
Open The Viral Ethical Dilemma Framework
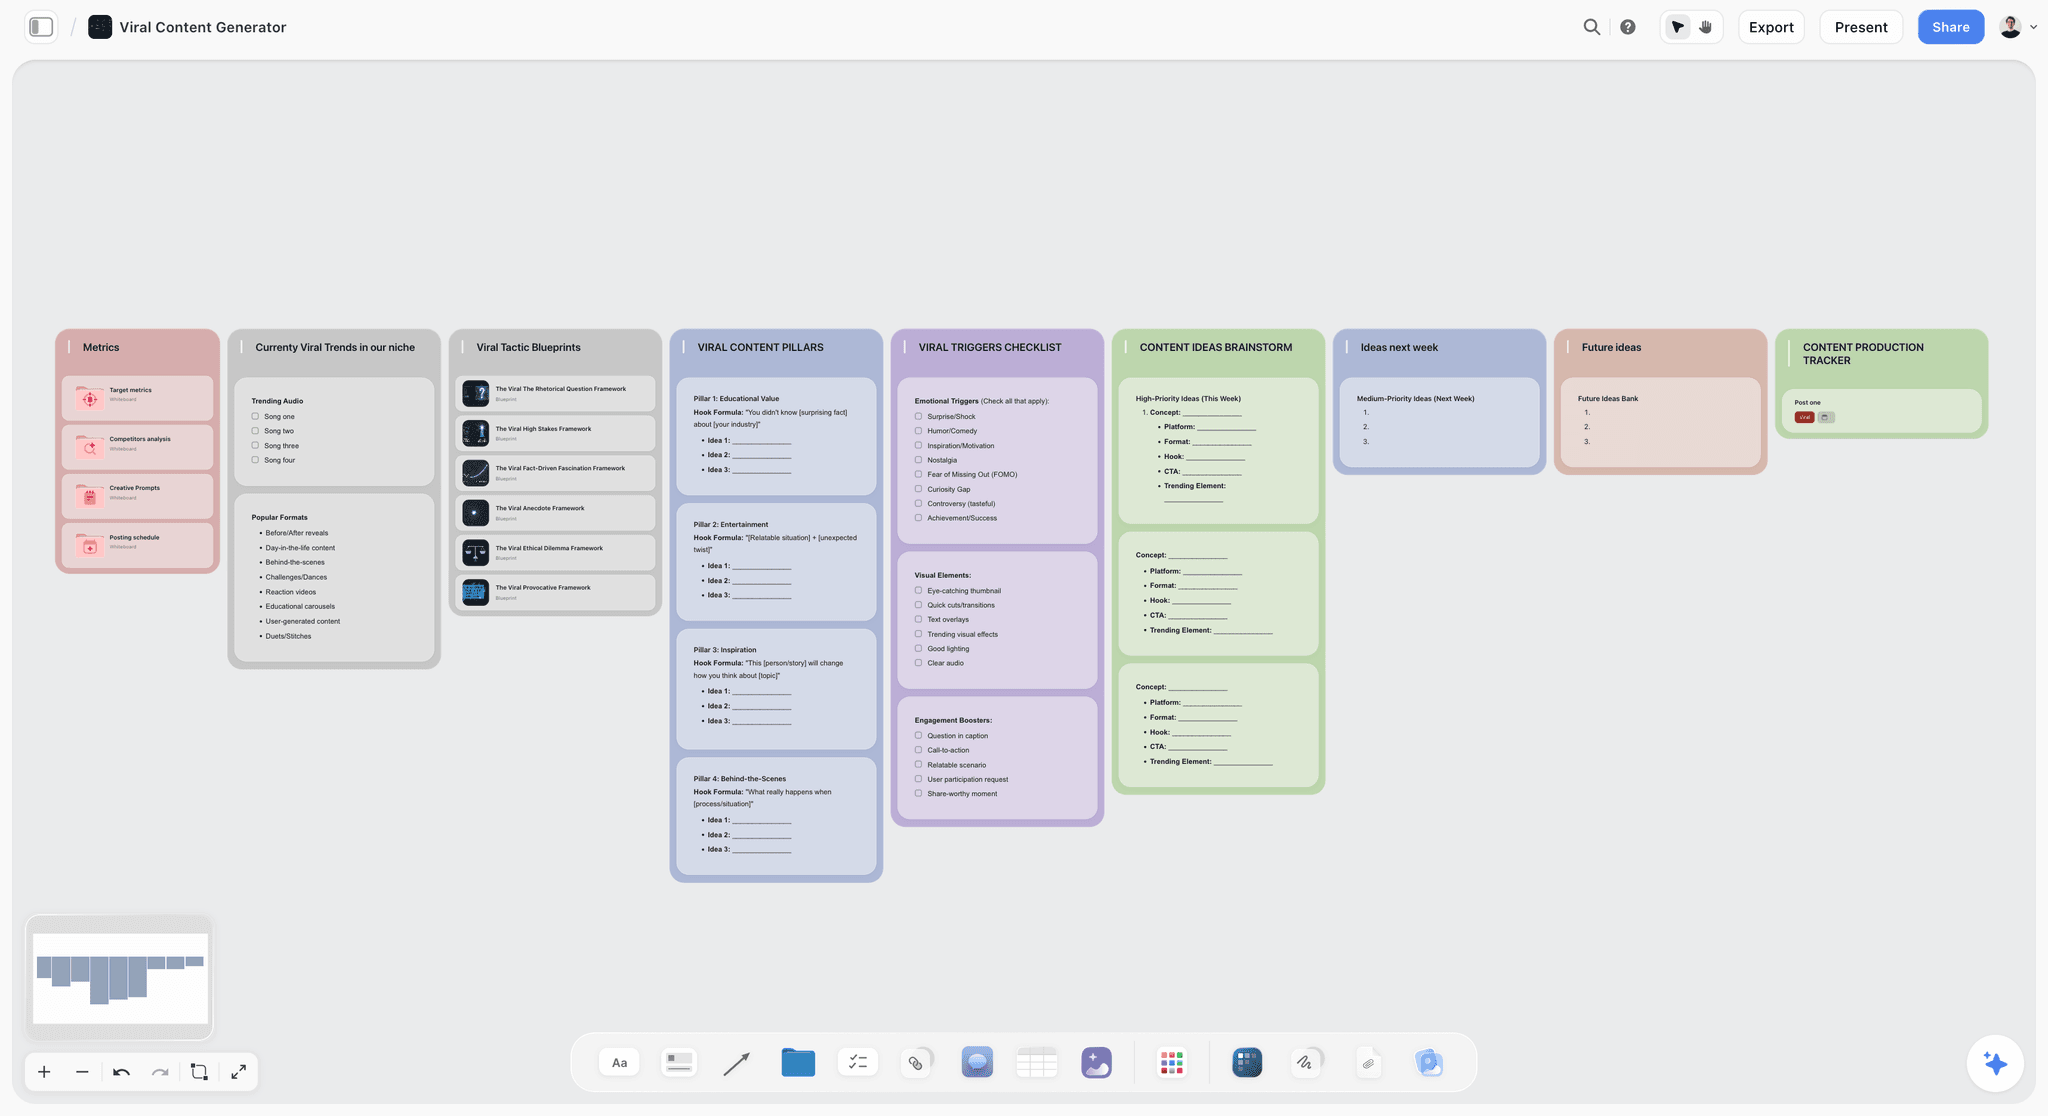(555, 553)
